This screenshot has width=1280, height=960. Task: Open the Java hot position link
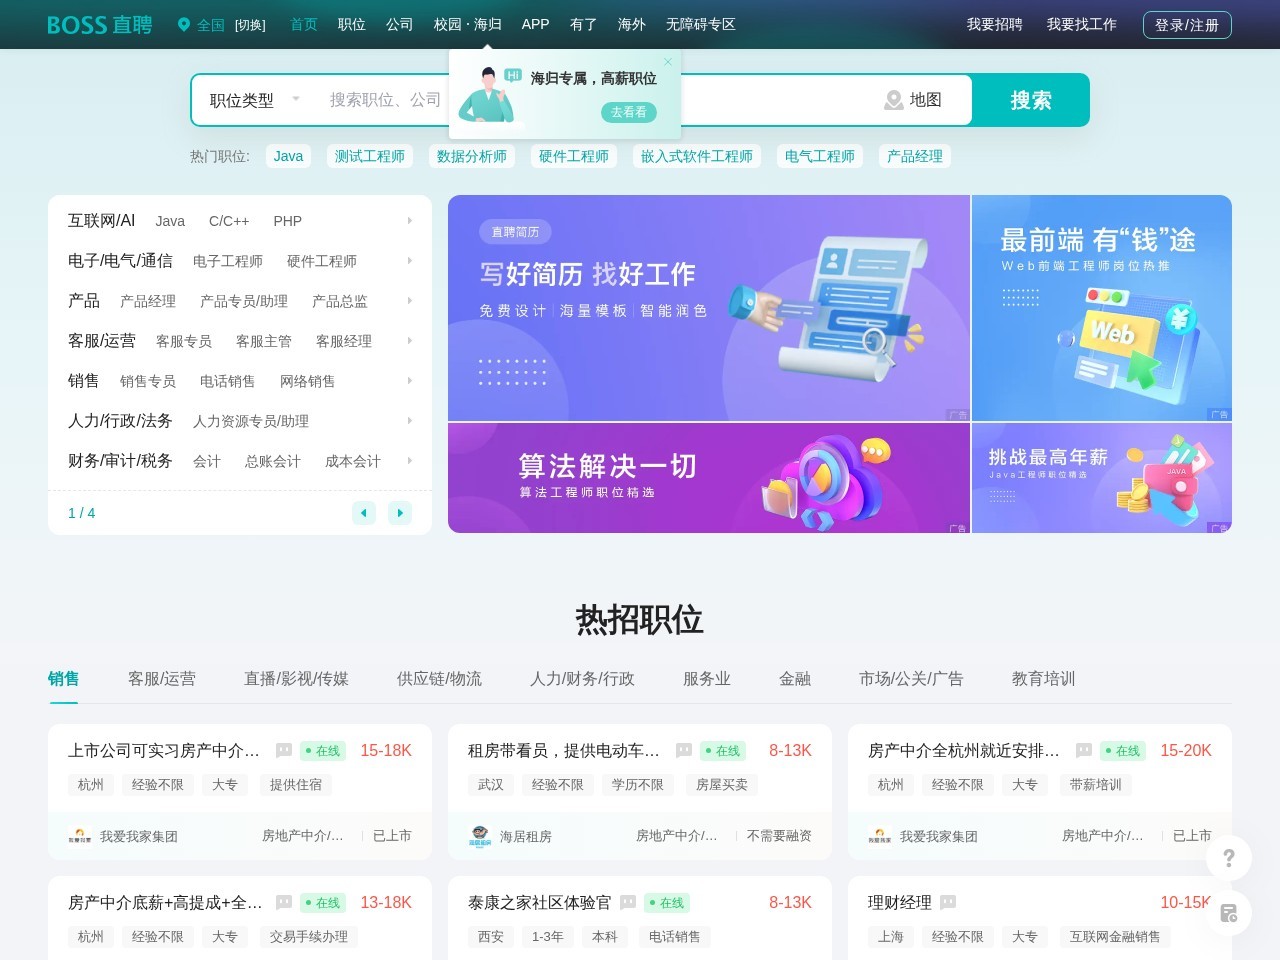(x=288, y=156)
